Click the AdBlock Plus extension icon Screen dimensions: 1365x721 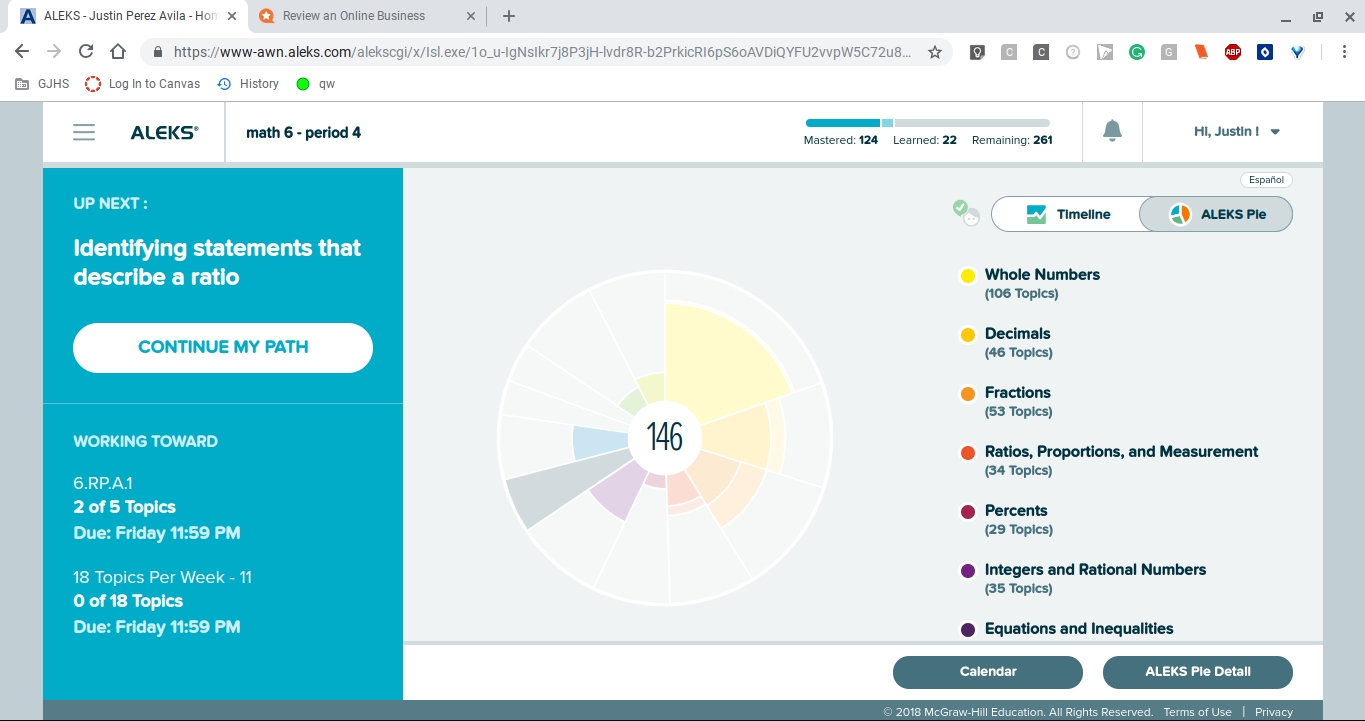pyautogui.click(x=1233, y=51)
